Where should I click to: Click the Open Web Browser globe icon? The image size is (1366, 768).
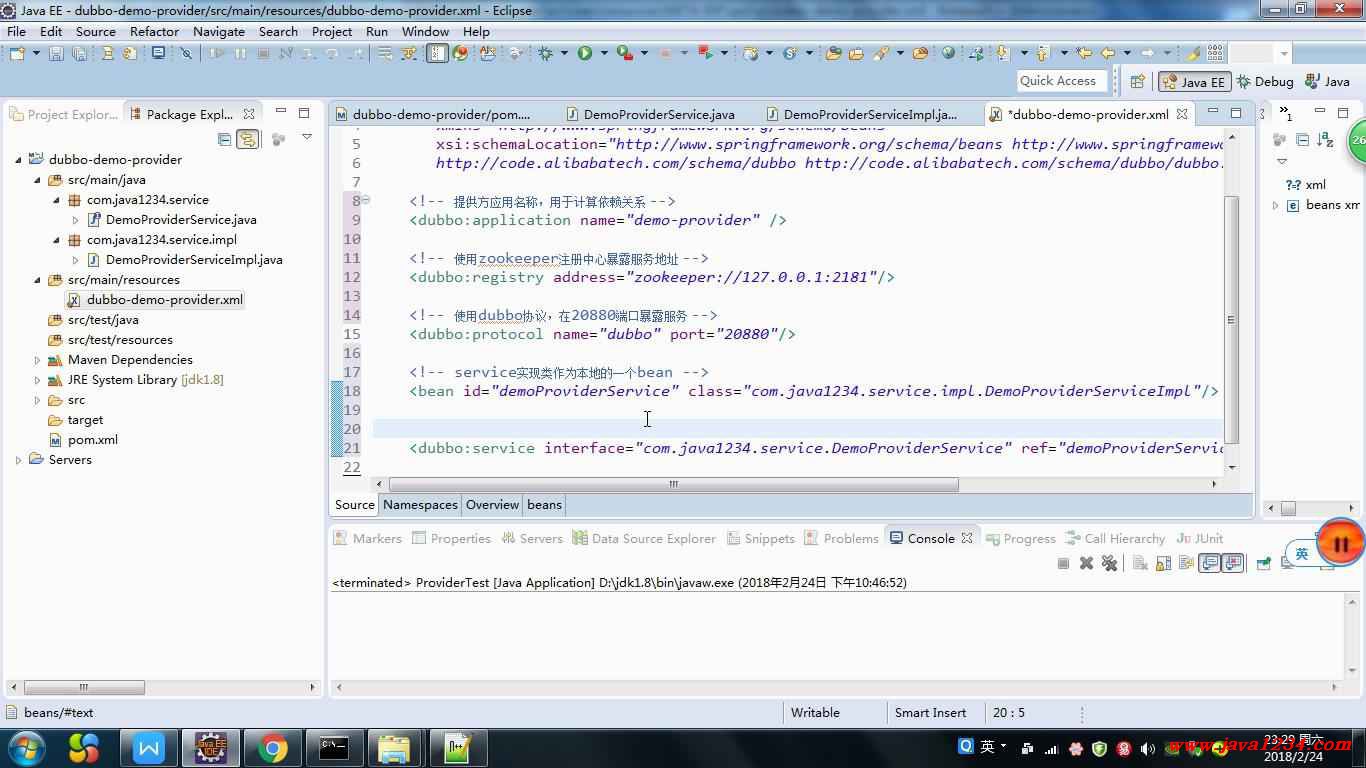948,53
